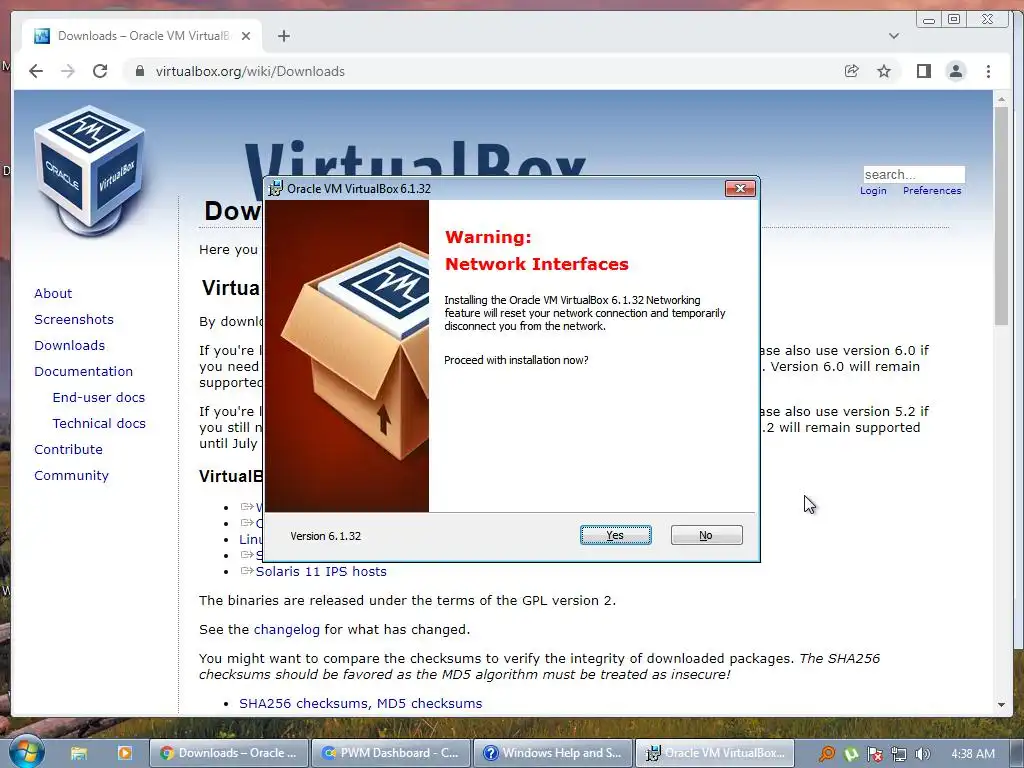The height and width of the screenshot is (768, 1024).
Task: Open a new Chrome tab
Action: coord(283,36)
